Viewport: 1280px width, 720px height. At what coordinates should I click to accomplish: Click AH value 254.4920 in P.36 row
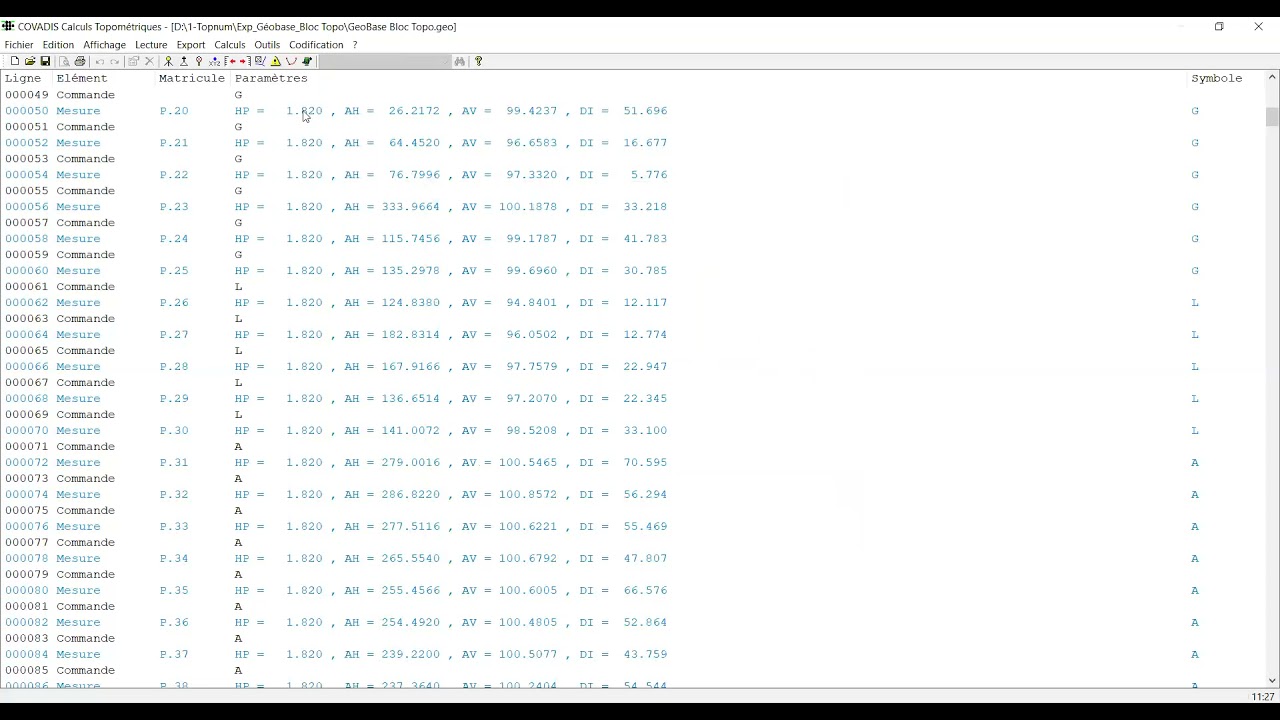410,623
